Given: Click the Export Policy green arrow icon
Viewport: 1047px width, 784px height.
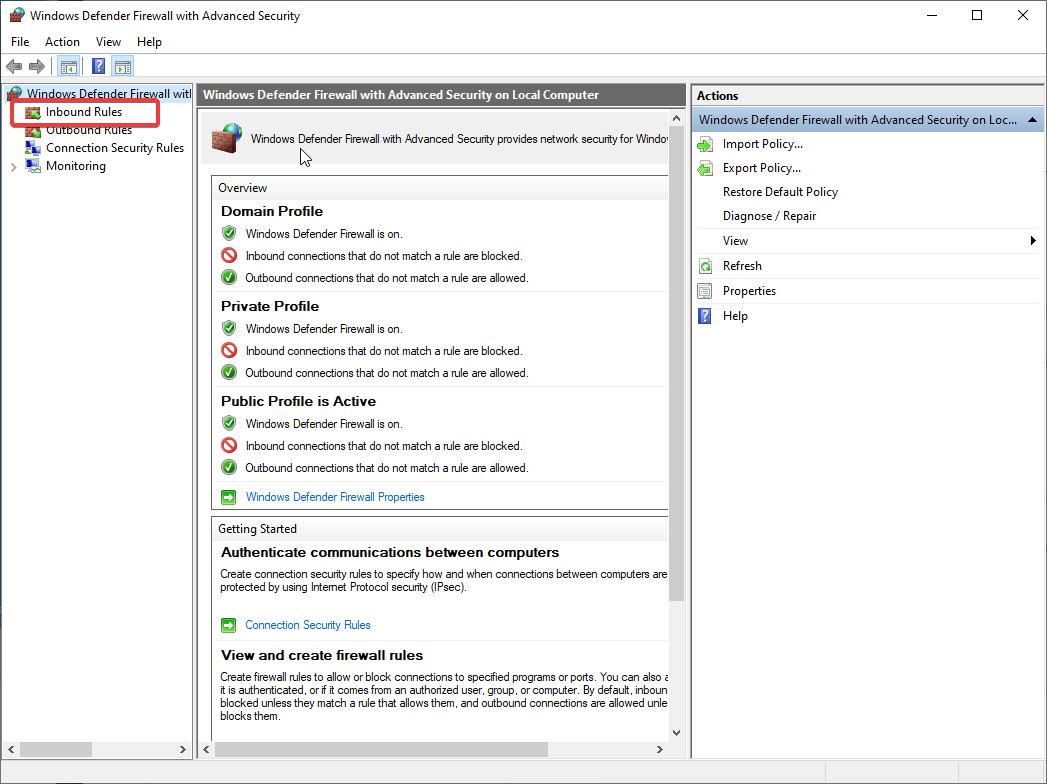Looking at the screenshot, I should point(705,168).
